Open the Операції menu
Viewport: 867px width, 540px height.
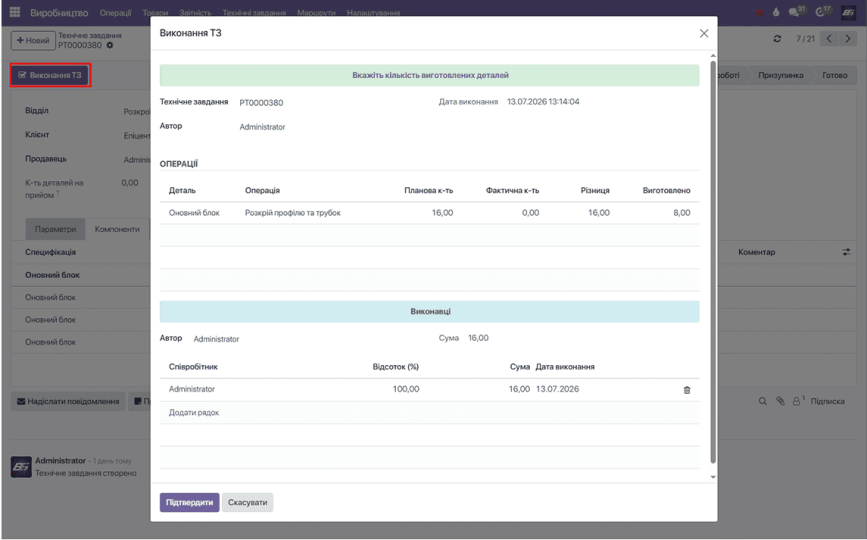click(x=115, y=12)
